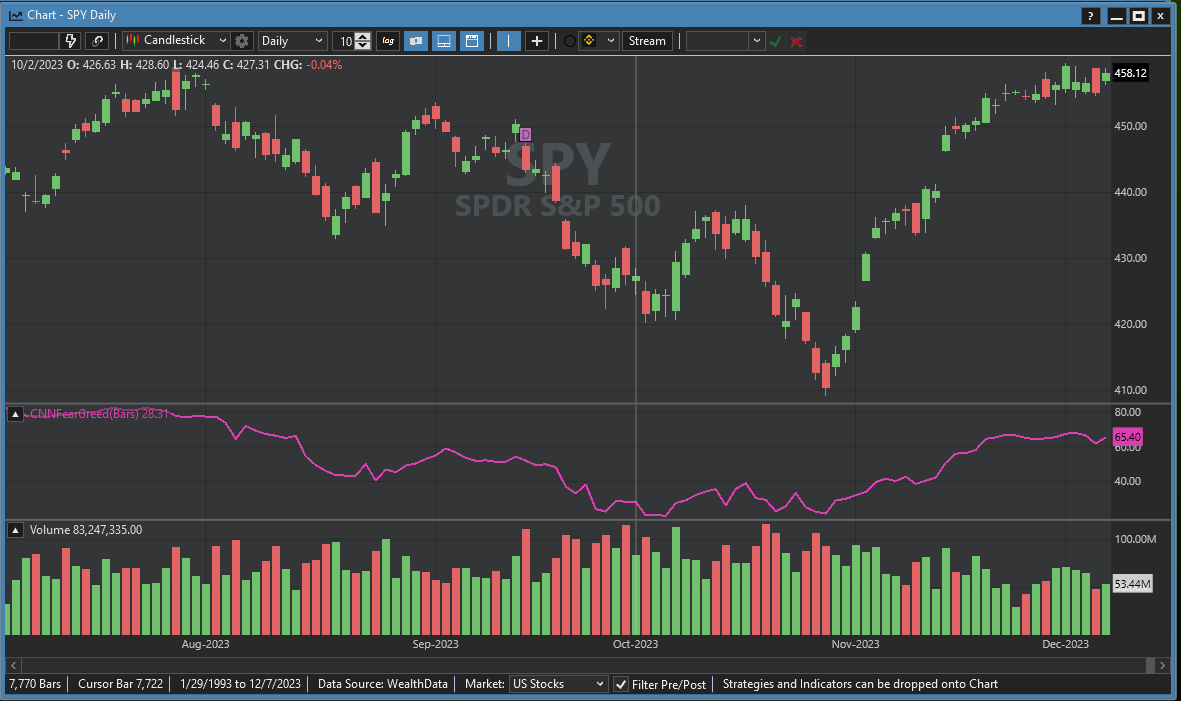Open the Candlestick chart type dropdown
This screenshot has width=1181, height=701.
pos(176,41)
